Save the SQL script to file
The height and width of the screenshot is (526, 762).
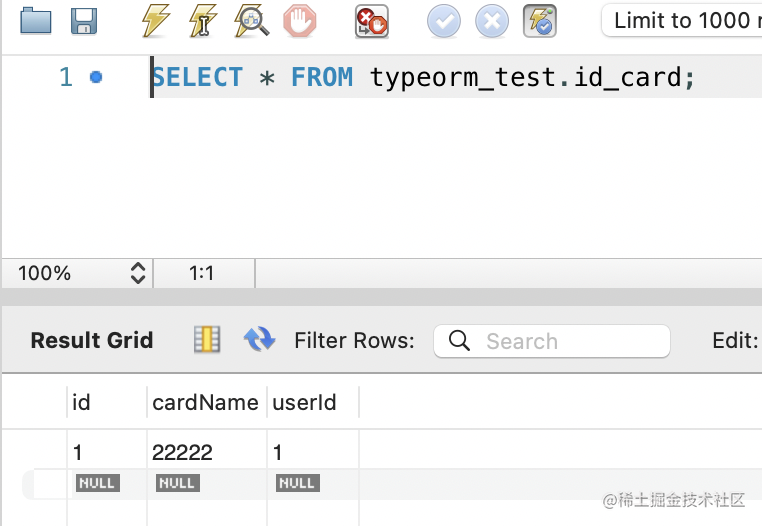pos(84,21)
